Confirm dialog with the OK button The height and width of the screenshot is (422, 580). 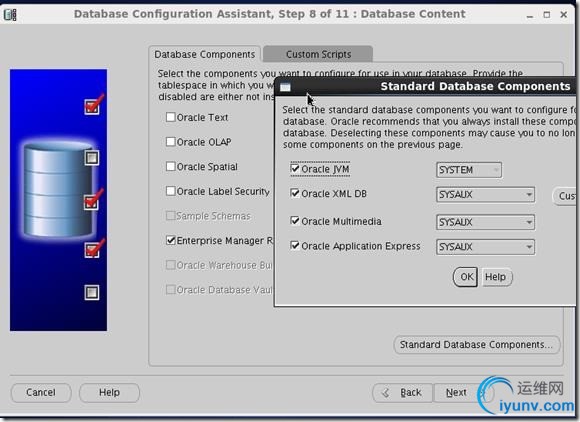466,277
